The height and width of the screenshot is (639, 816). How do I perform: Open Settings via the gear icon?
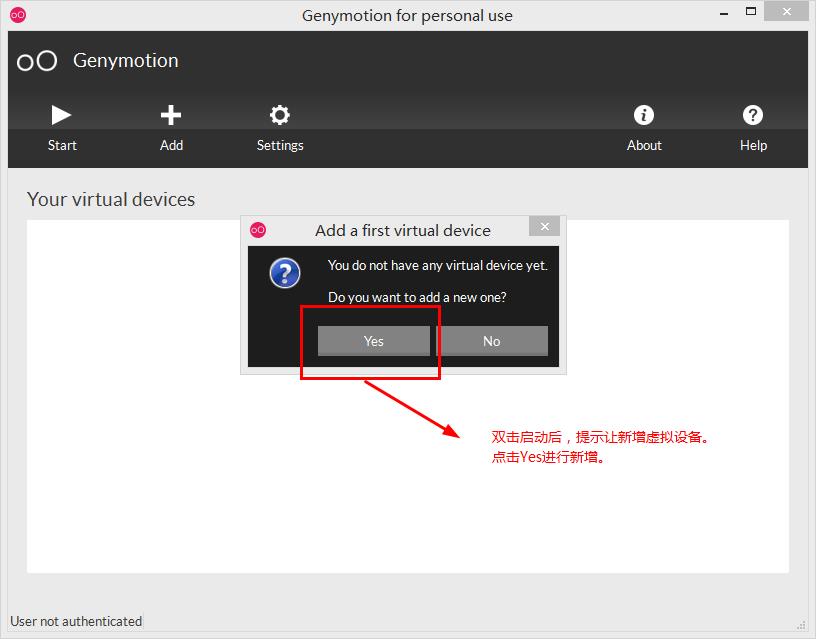click(x=280, y=115)
